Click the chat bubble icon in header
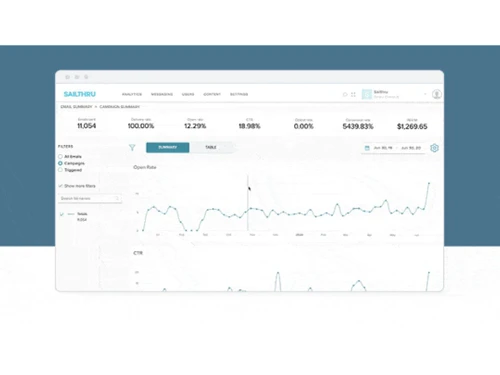Screen dimensions: 500x375 (345, 94)
